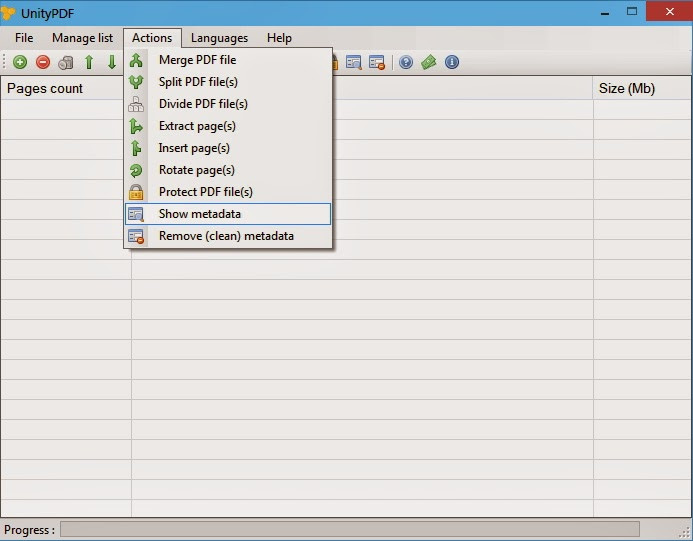Click the clear list toolbar icon
Screen dimensions: 693x541
tap(66, 63)
